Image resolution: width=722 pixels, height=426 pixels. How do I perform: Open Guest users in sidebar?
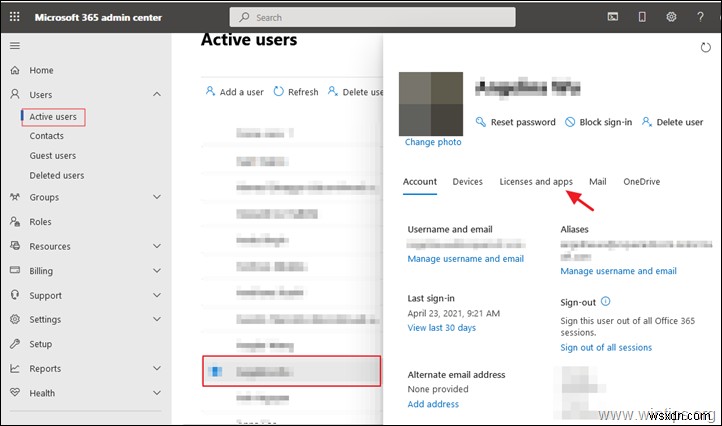52,156
